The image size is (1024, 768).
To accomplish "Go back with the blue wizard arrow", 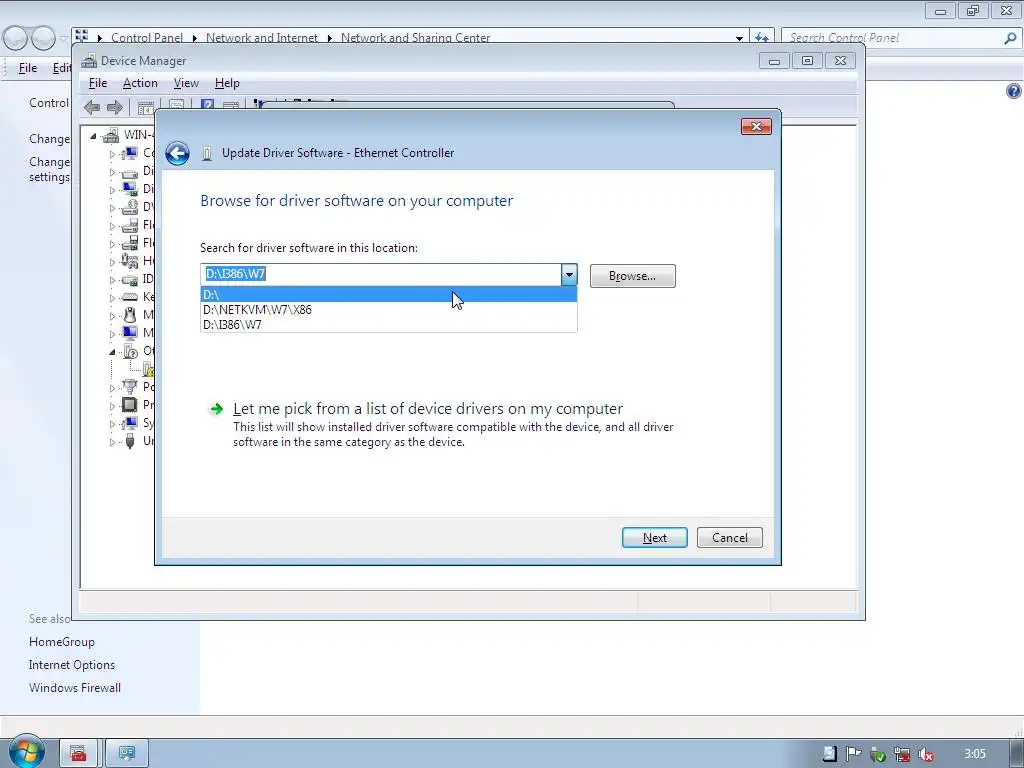I will click(x=177, y=153).
